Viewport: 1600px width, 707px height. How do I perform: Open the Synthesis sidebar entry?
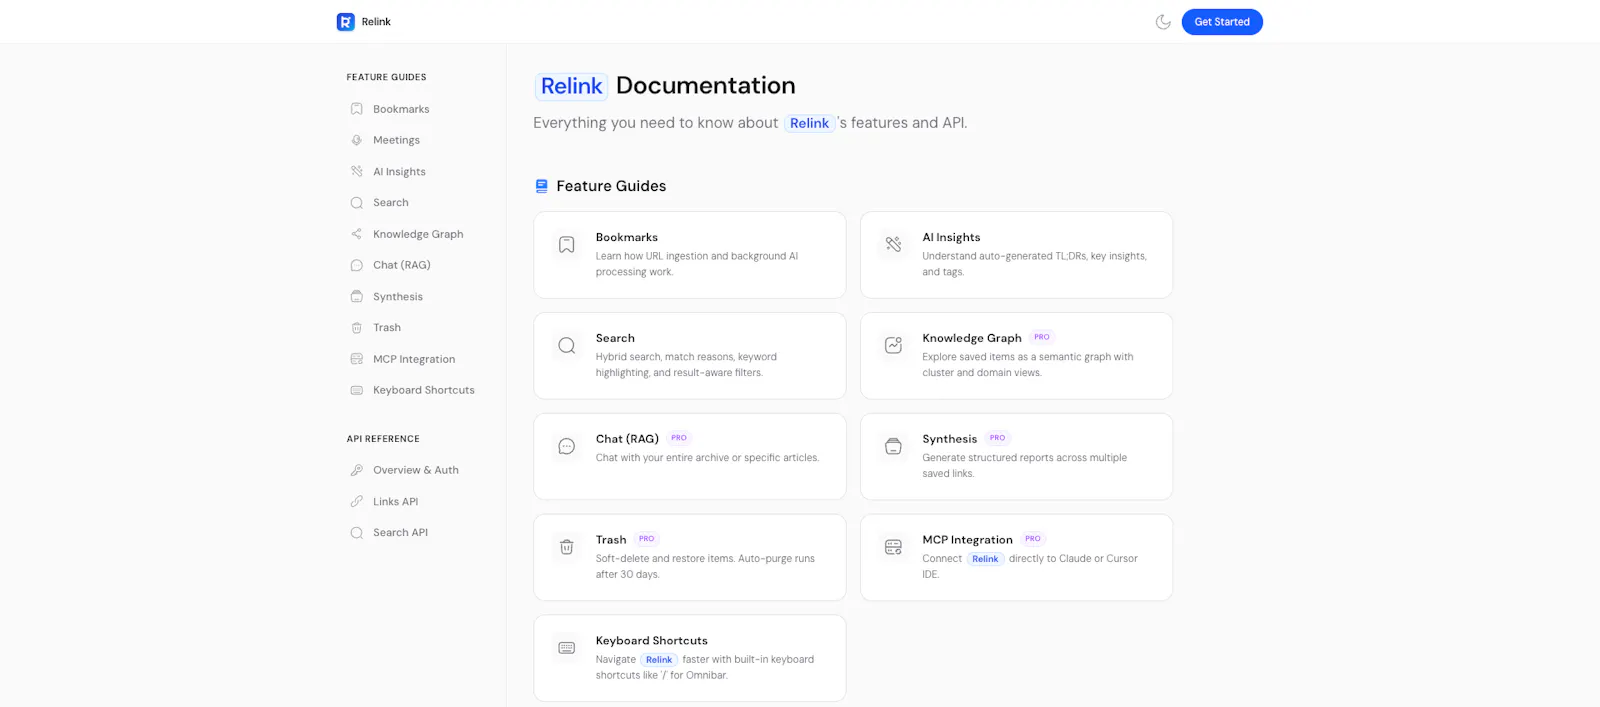click(x=398, y=297)
